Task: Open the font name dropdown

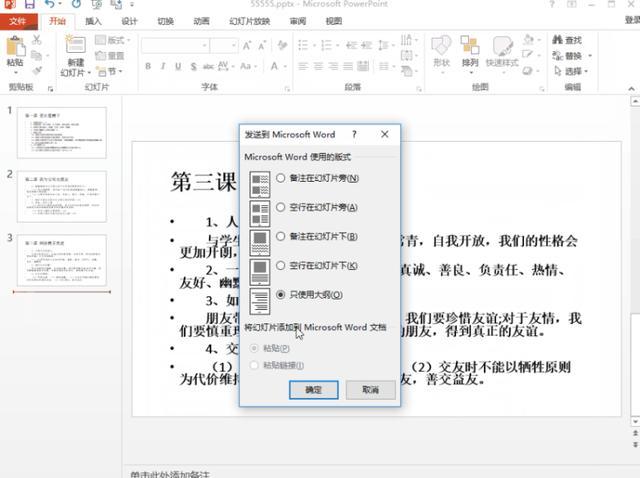Action: (204, 45)
